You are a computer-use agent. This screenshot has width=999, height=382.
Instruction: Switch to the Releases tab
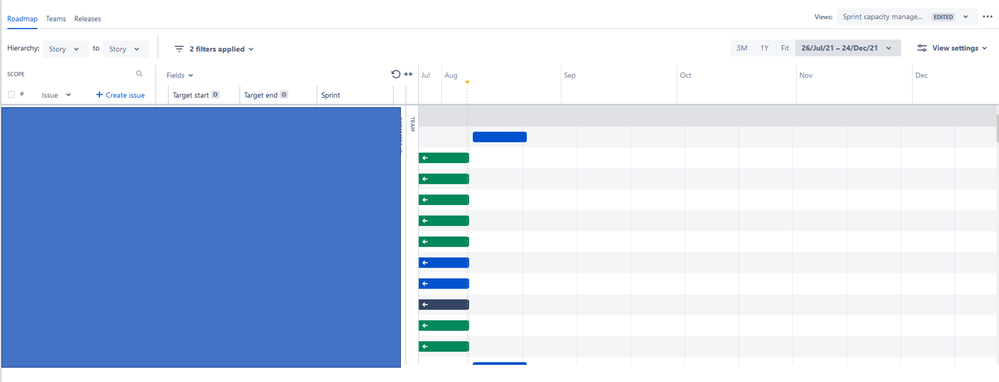(87, 19)
